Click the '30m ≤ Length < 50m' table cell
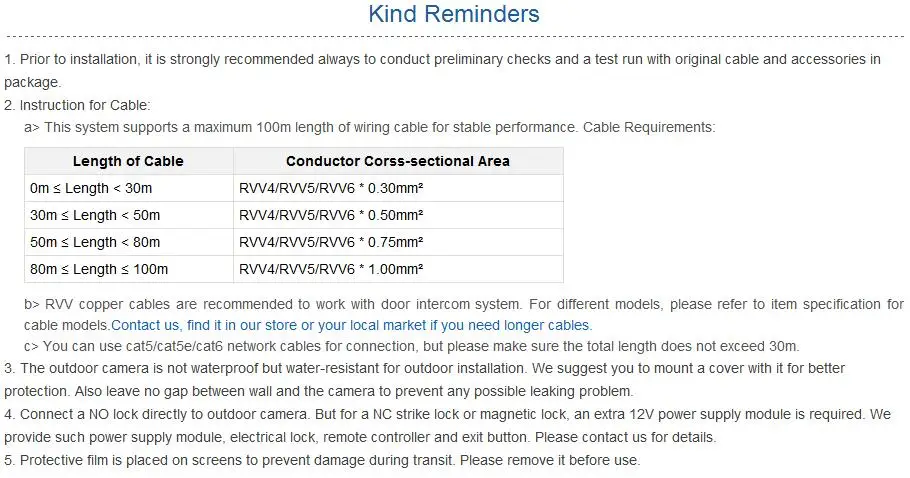 pos(128,215)
